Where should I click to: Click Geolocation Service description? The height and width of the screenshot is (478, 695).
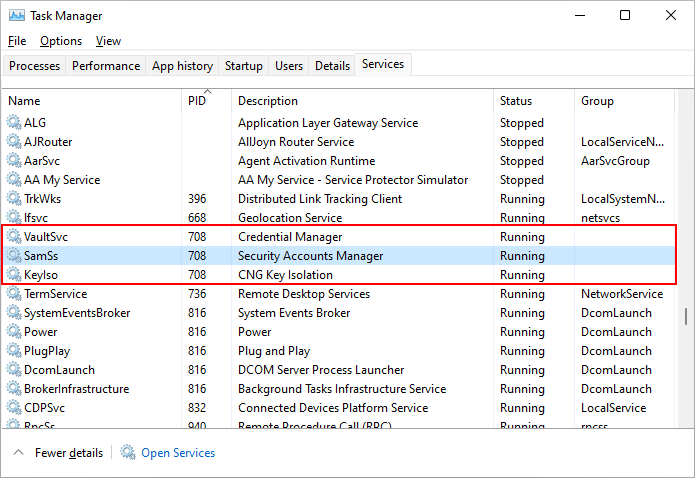(290, 218)
